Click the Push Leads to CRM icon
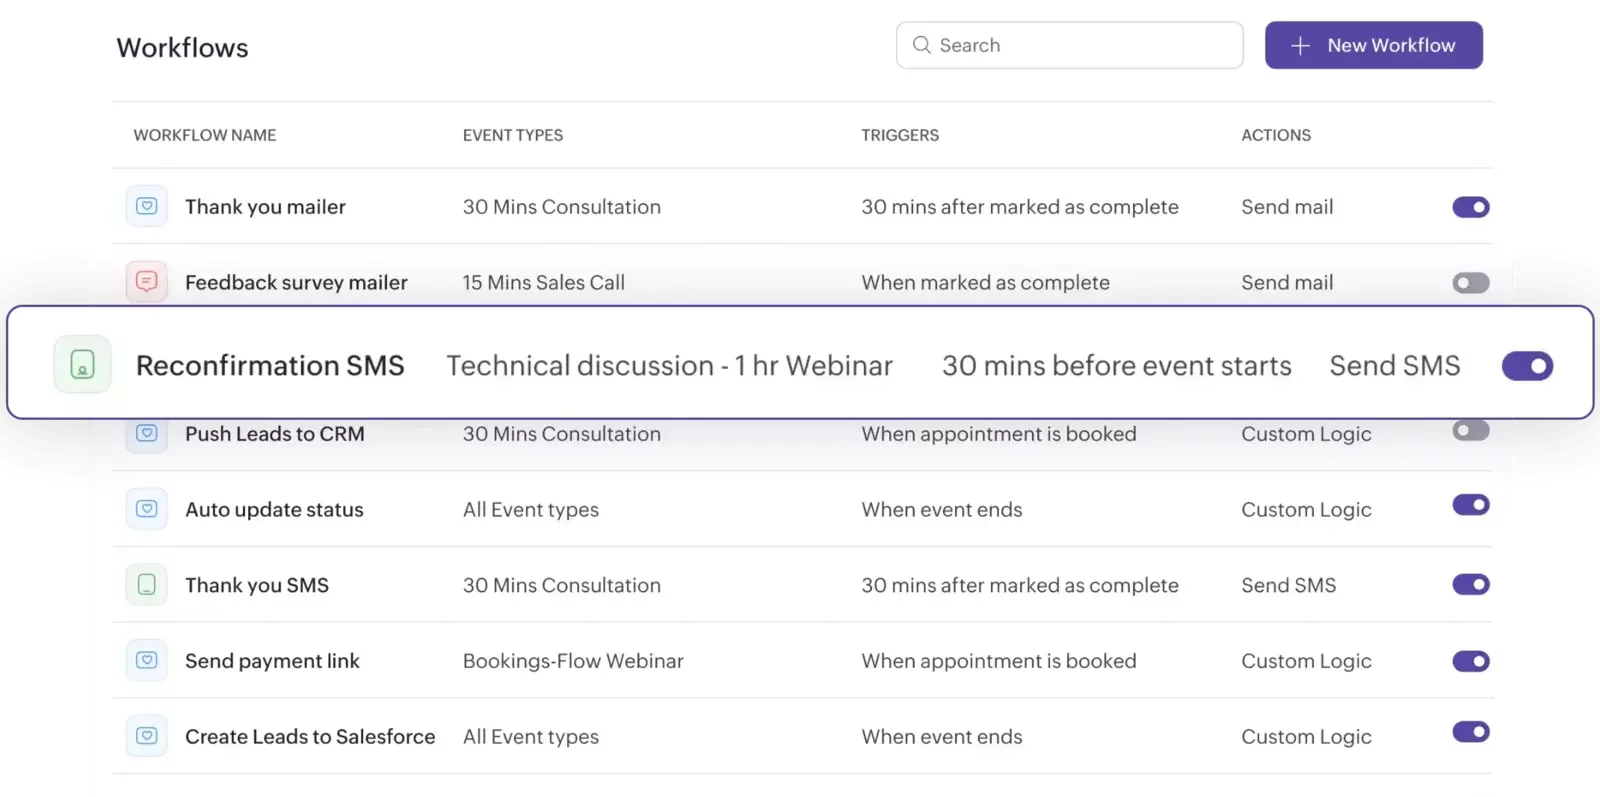The width and height of the screenshot is (1600, 797). pyautogui.click(x=146, y=434)
